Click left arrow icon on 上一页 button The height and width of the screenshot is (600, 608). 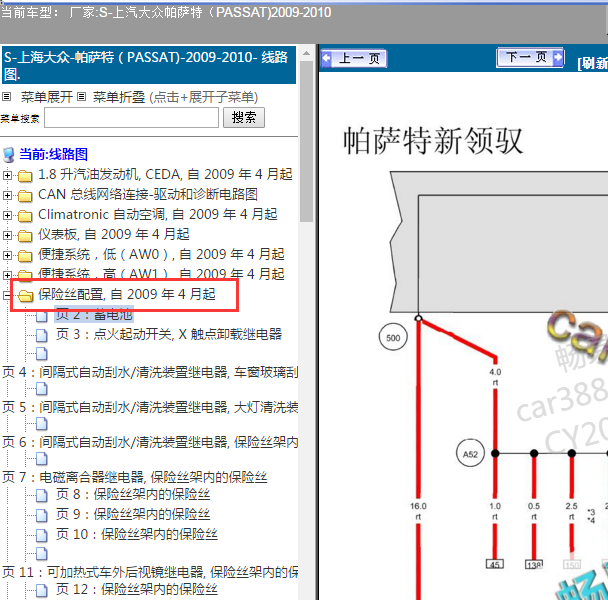[326, 59]
